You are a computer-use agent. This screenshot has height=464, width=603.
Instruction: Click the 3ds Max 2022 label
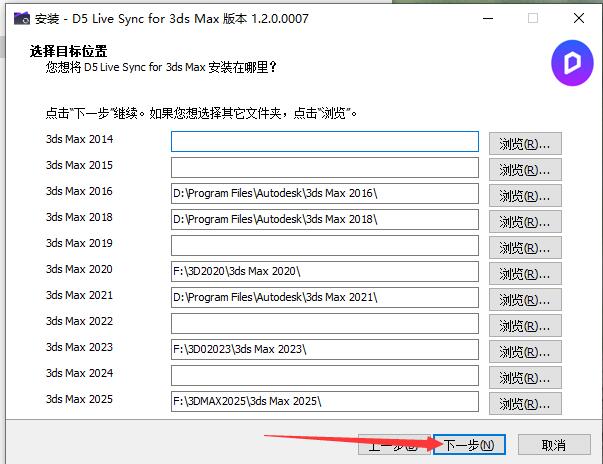click(79, 321)
